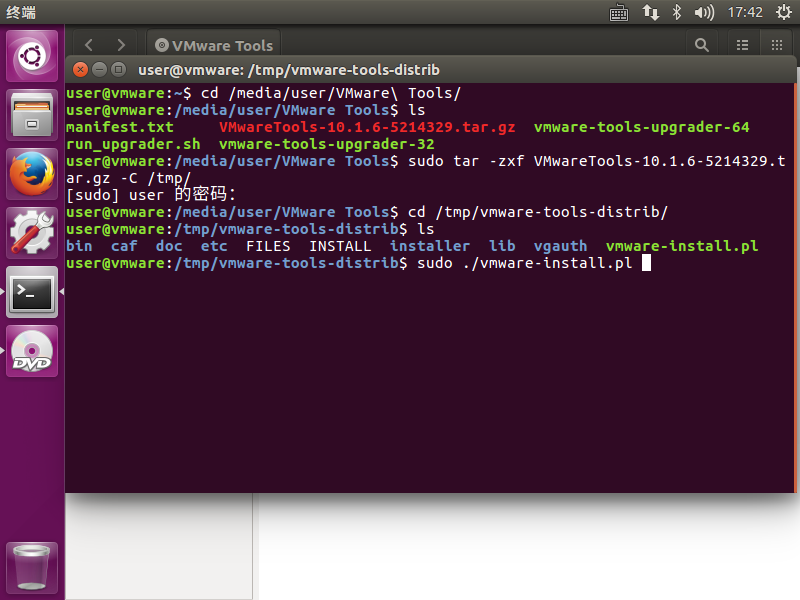Click manifest.txt in terminal output
The image size is (800, 600).
pyautogui.click(x=120, y=127)
